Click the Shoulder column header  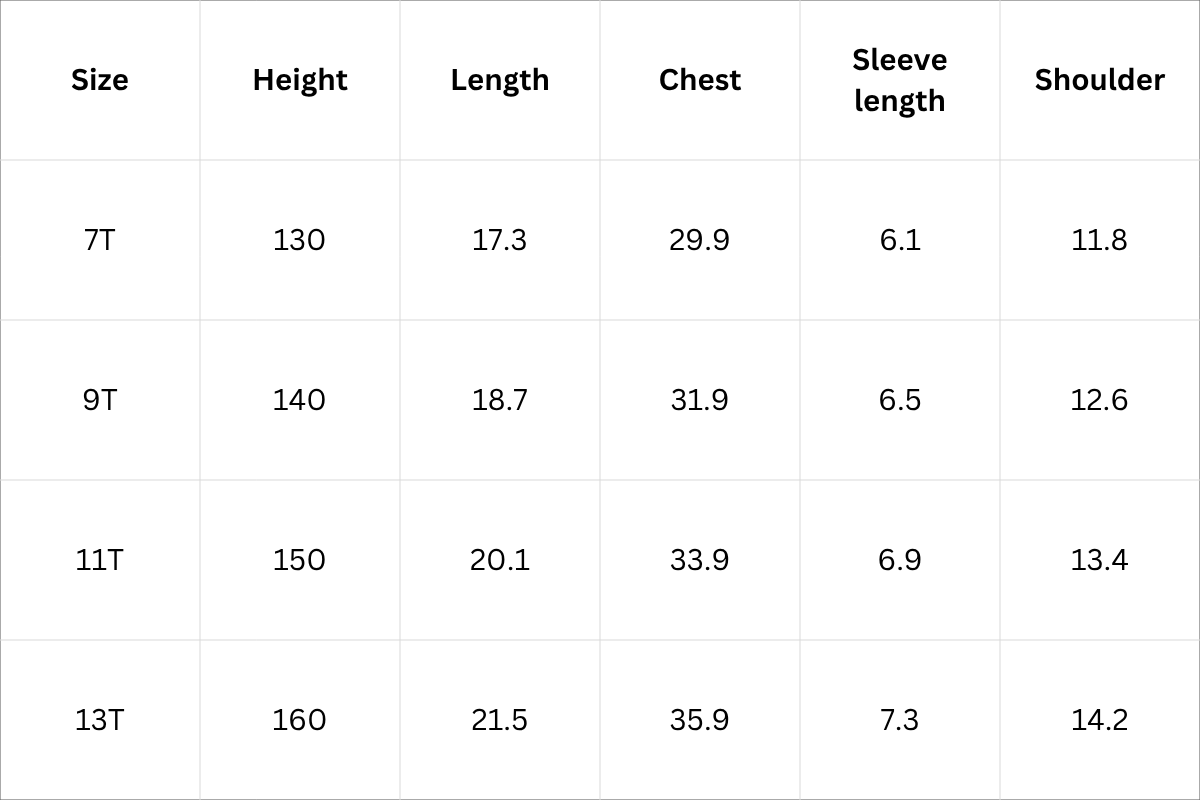(x=1100, y=80)
